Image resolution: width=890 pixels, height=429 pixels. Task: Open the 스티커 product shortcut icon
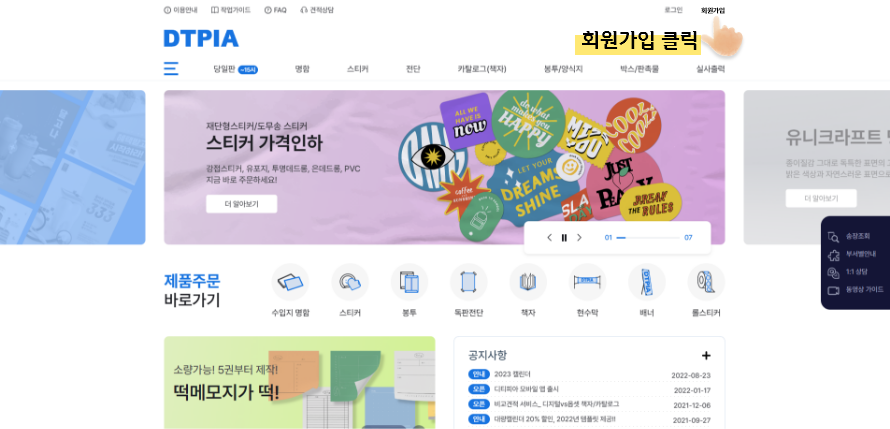click(x=350, y=282)
